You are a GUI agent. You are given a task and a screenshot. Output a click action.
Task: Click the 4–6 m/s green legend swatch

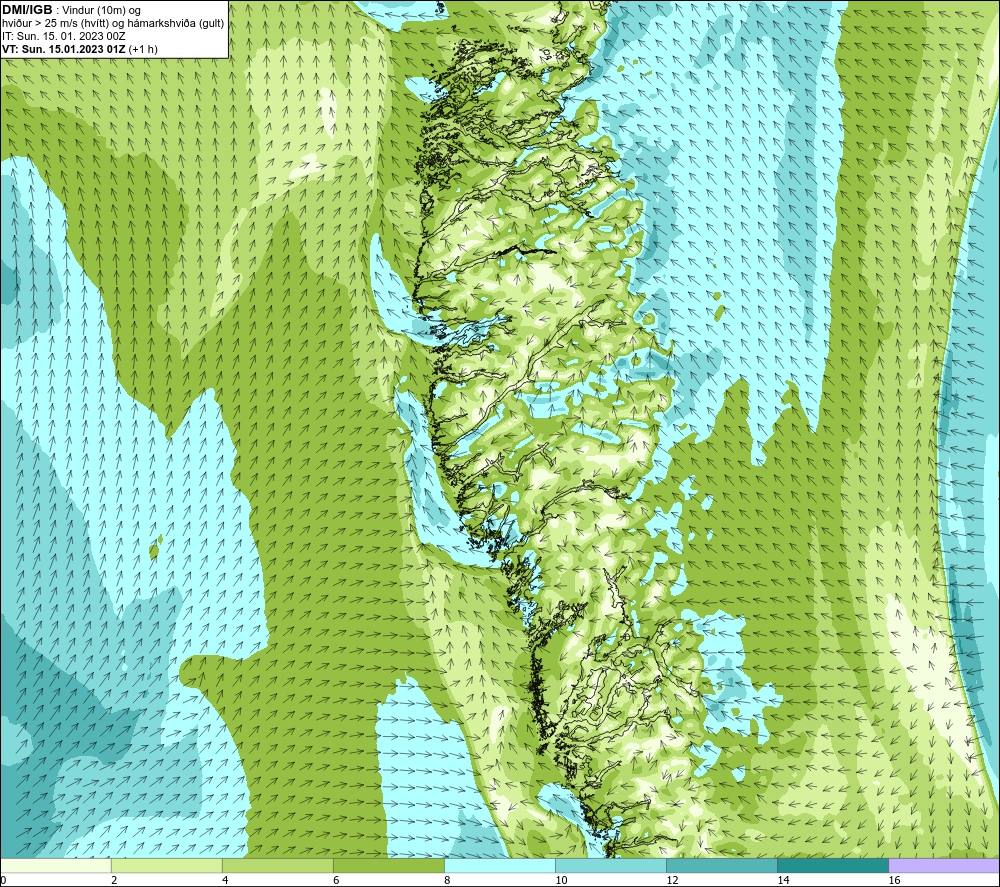[278, 865]
